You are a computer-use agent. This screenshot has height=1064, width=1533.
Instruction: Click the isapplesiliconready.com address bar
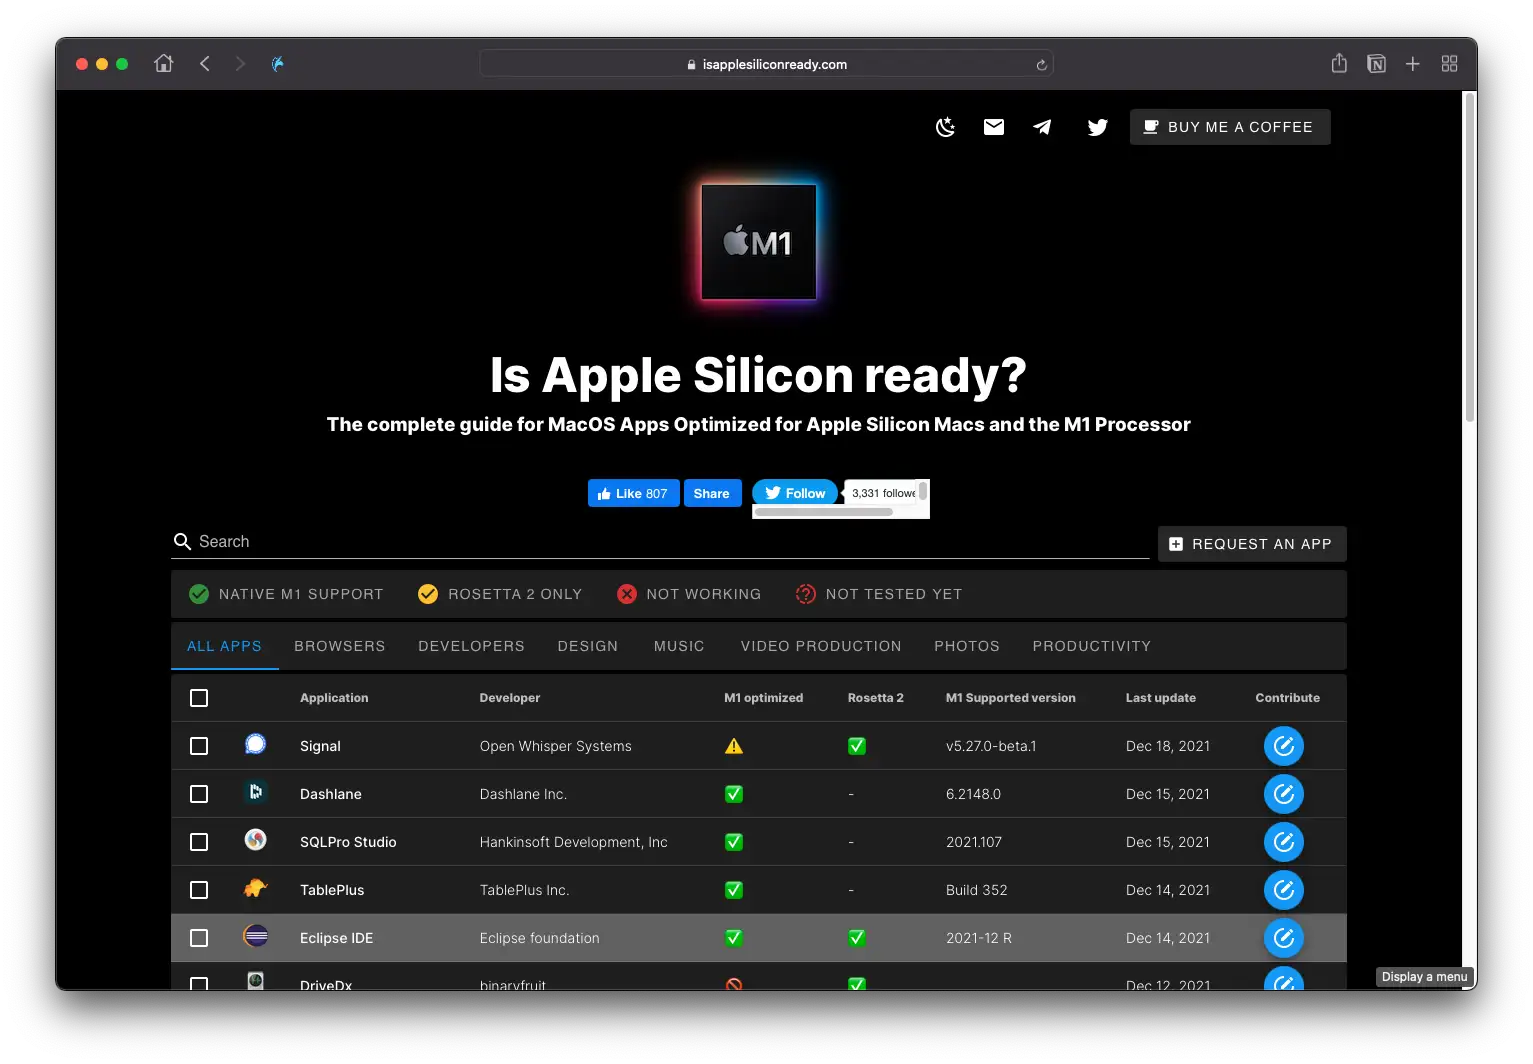pos(766,64)
